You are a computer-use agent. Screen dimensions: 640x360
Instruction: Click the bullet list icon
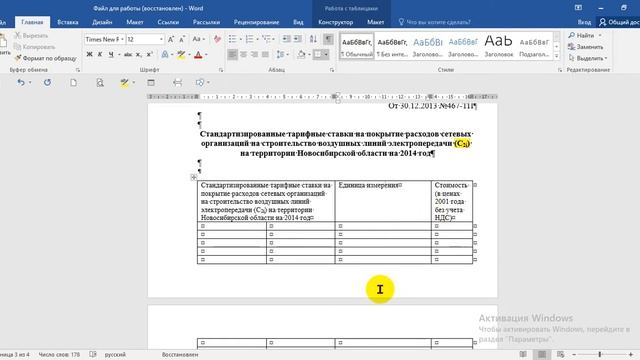232,39
